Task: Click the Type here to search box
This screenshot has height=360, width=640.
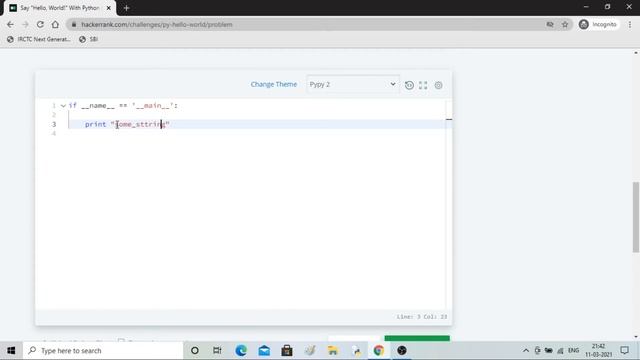Action: coord(103,351)
